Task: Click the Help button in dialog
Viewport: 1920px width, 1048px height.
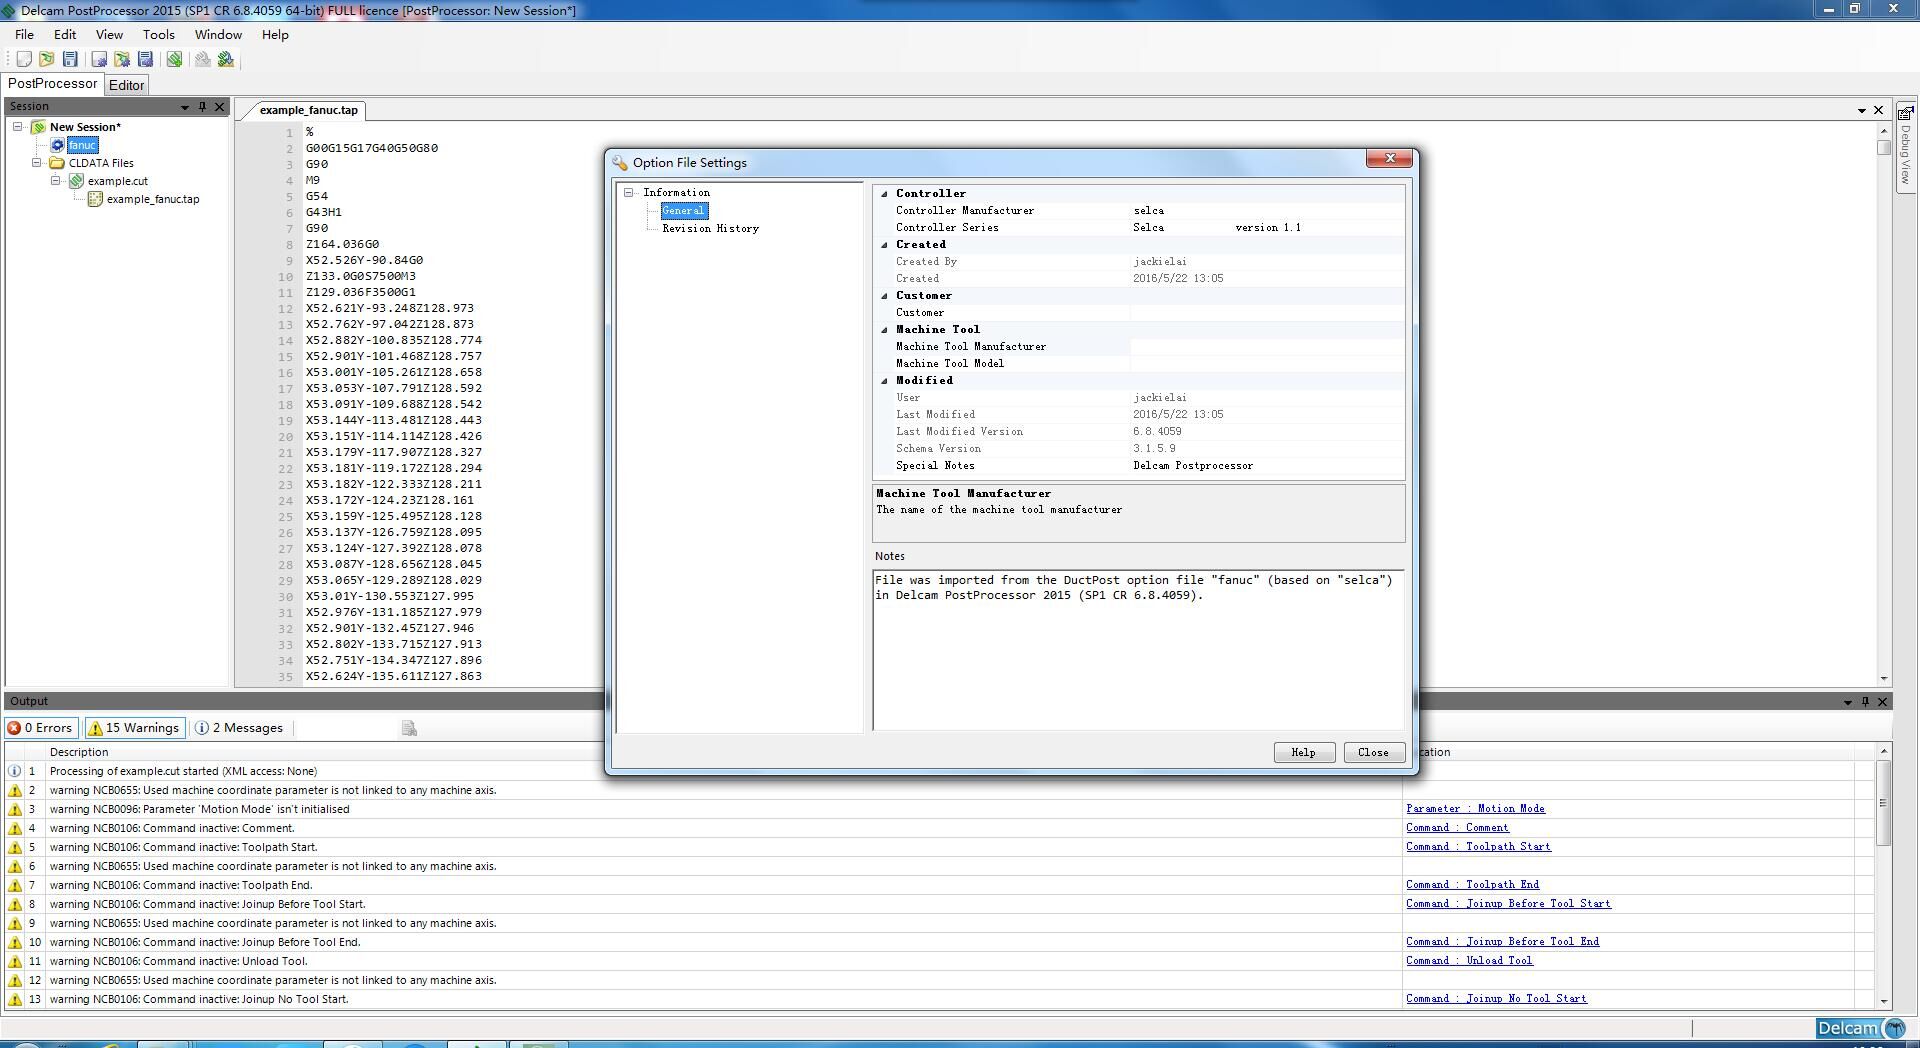Action: [1304, 753]
